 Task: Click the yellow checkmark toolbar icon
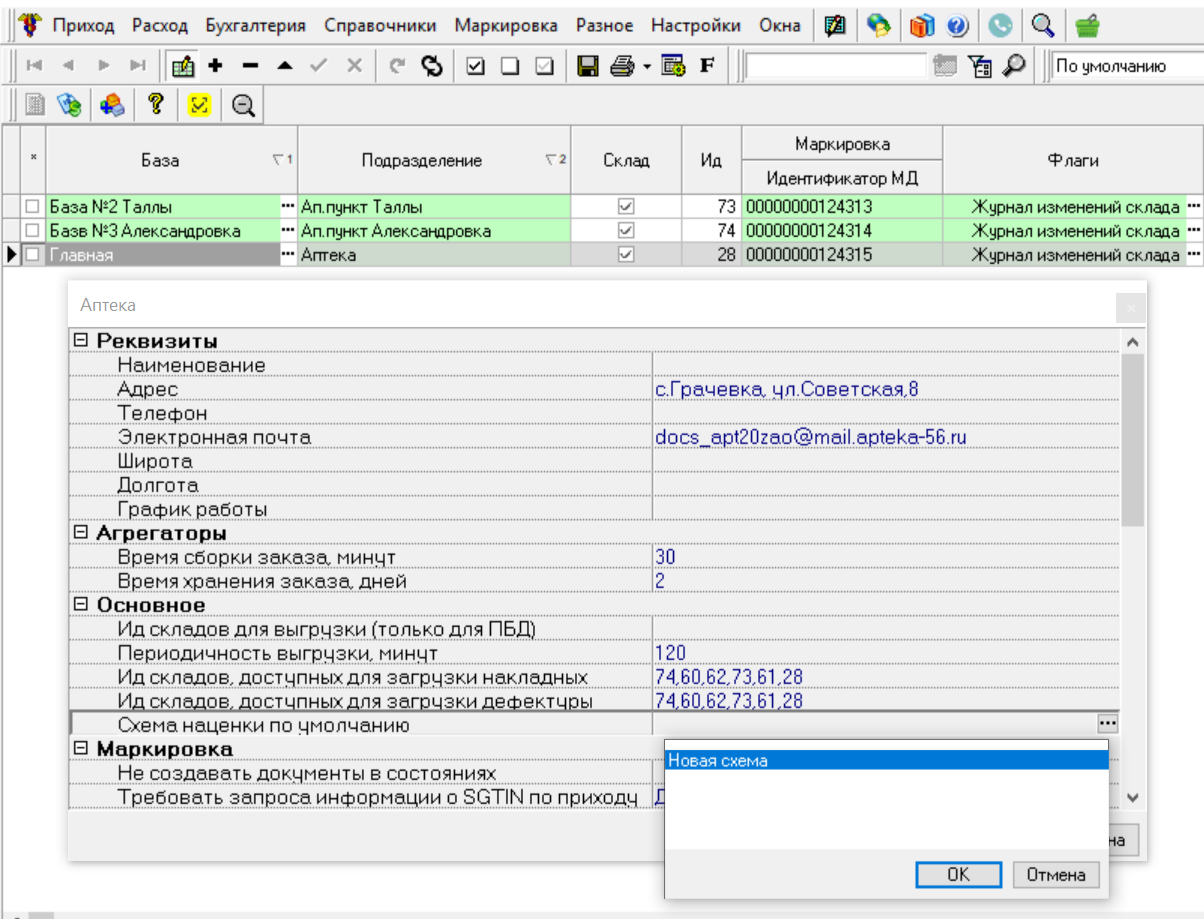click(x=198, y=103)
